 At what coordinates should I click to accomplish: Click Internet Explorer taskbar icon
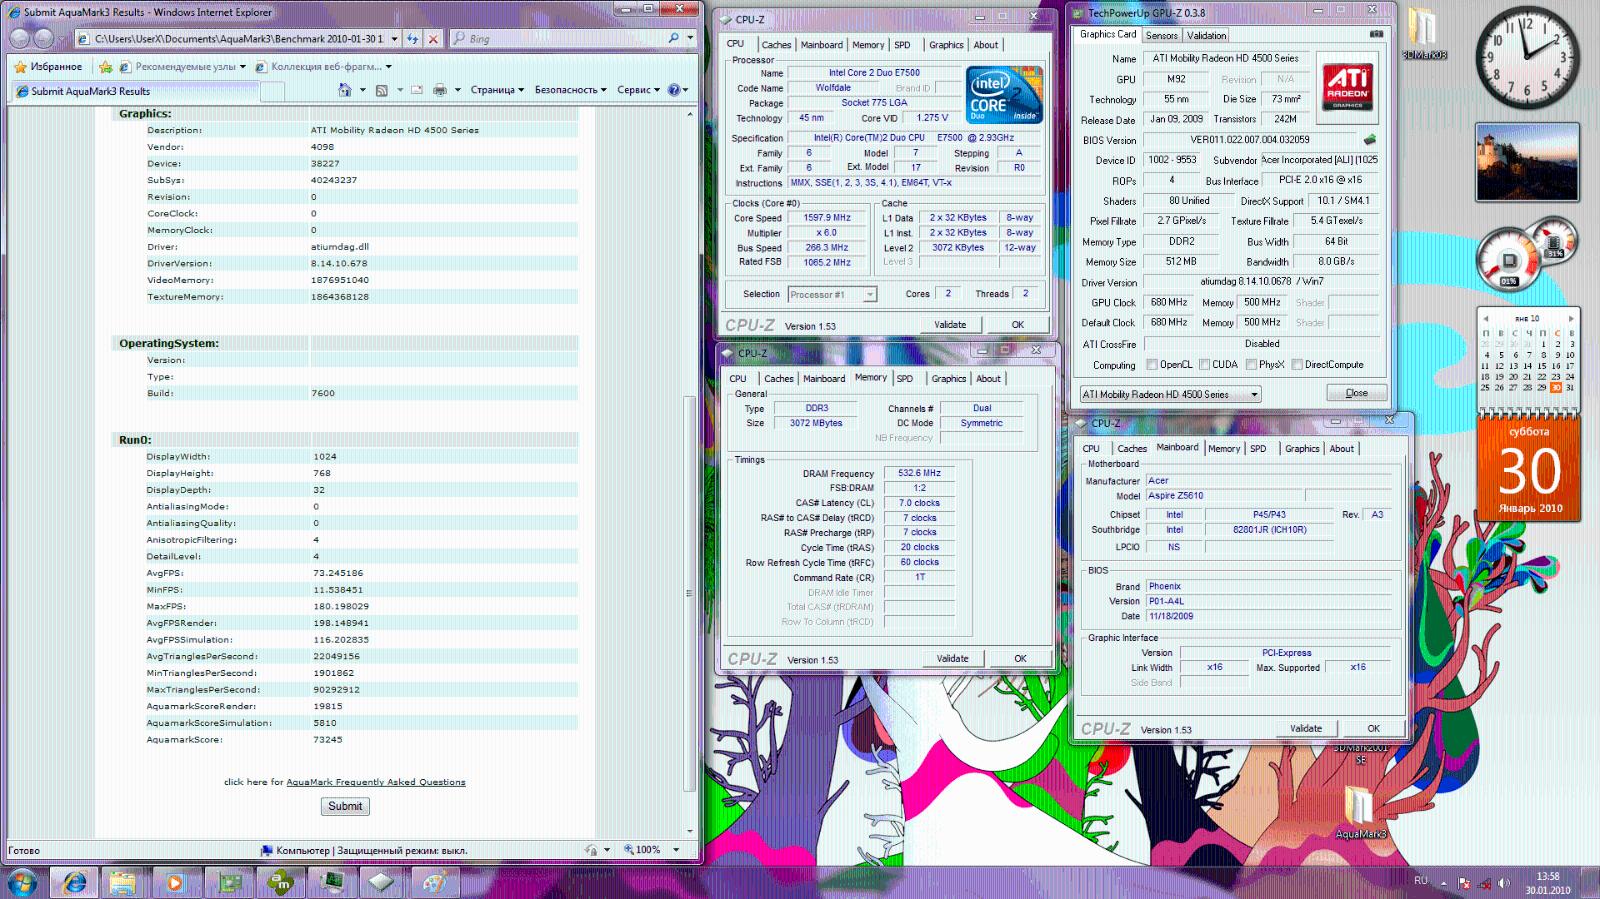tap(74, 883)
